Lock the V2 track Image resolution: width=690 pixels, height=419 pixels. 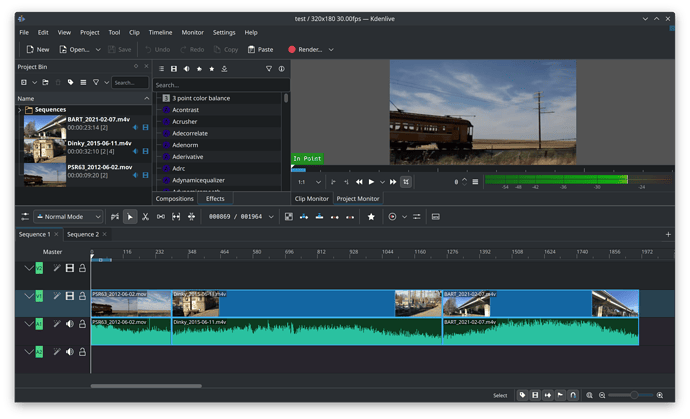click(x=82, y=268)
